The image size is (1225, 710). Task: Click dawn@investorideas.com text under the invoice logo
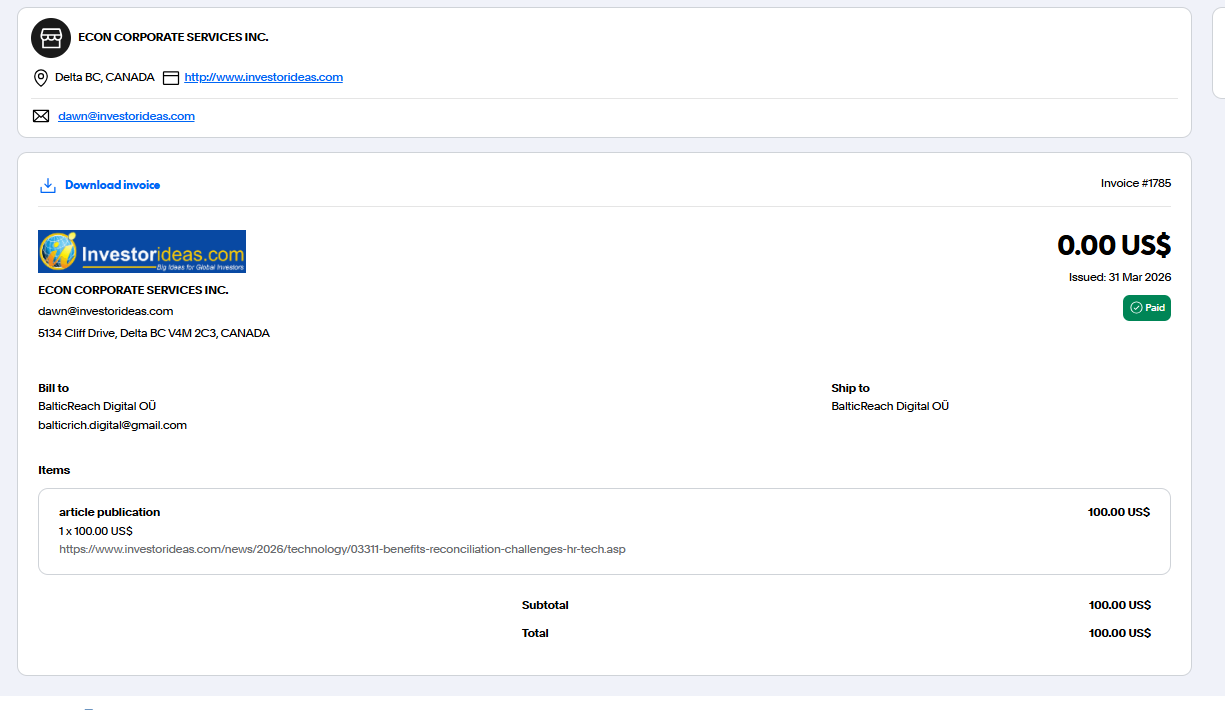click(x=106, y=311)
